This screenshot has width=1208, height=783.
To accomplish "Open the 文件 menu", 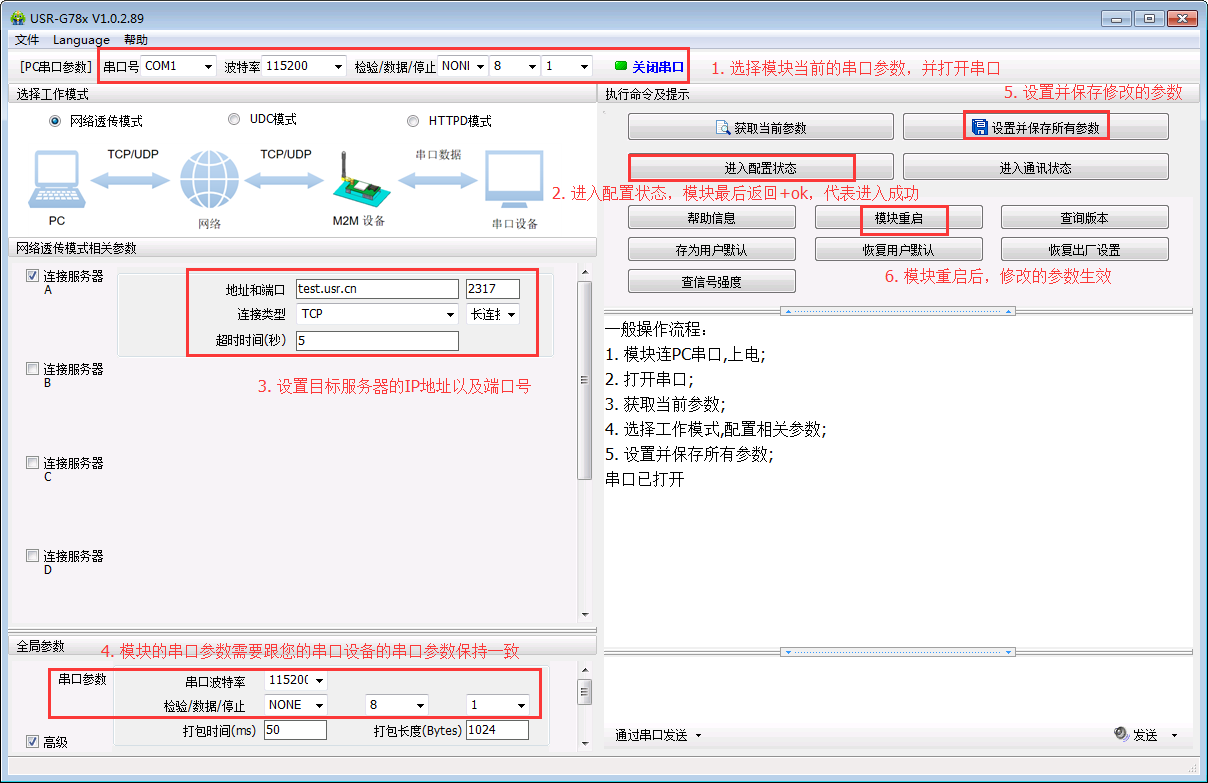I will pos(27,40).
